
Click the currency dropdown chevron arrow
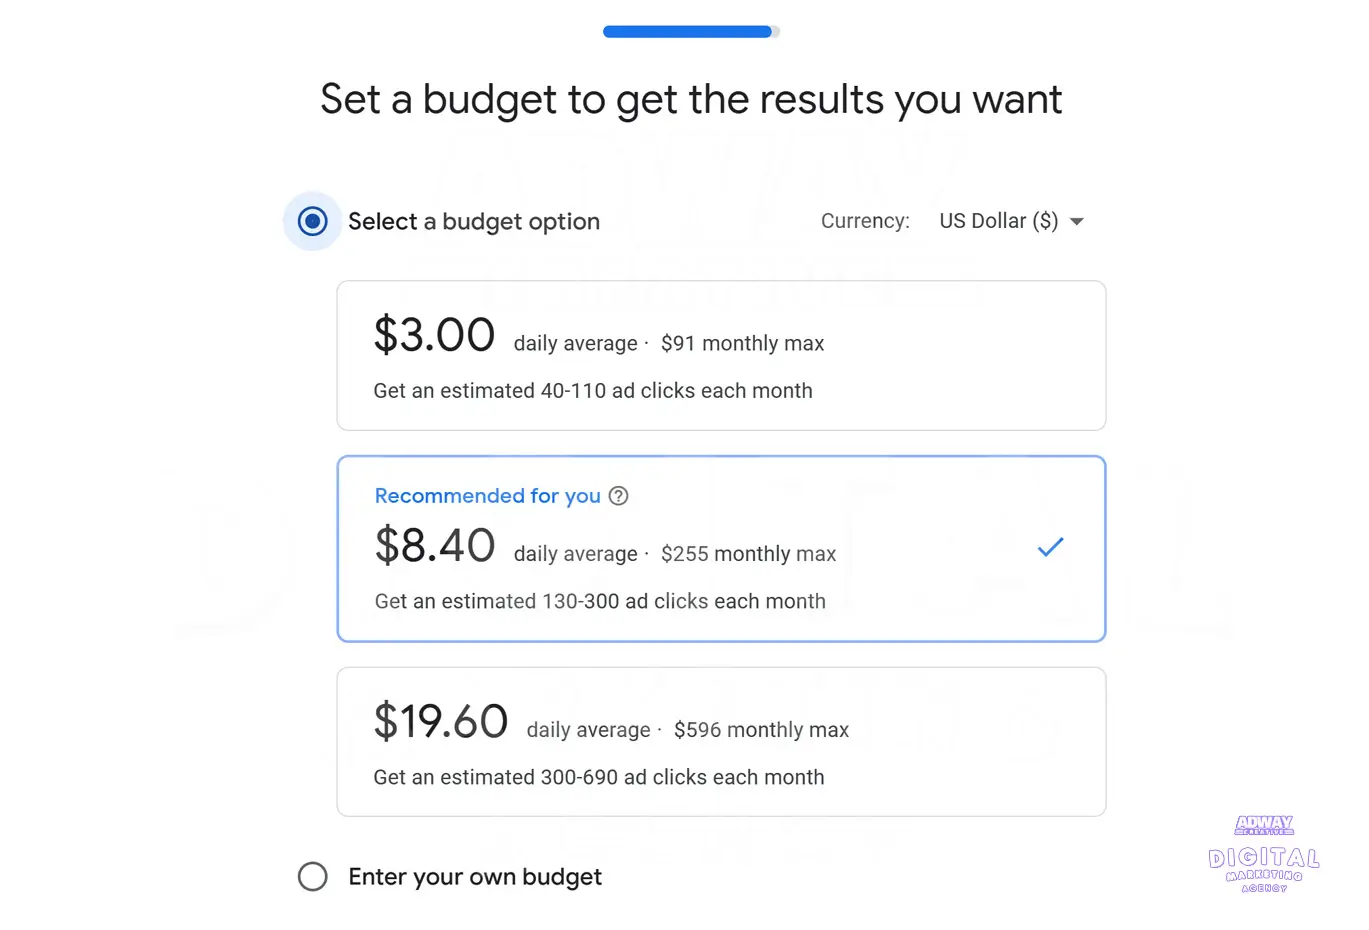(x=1077, y=221)
